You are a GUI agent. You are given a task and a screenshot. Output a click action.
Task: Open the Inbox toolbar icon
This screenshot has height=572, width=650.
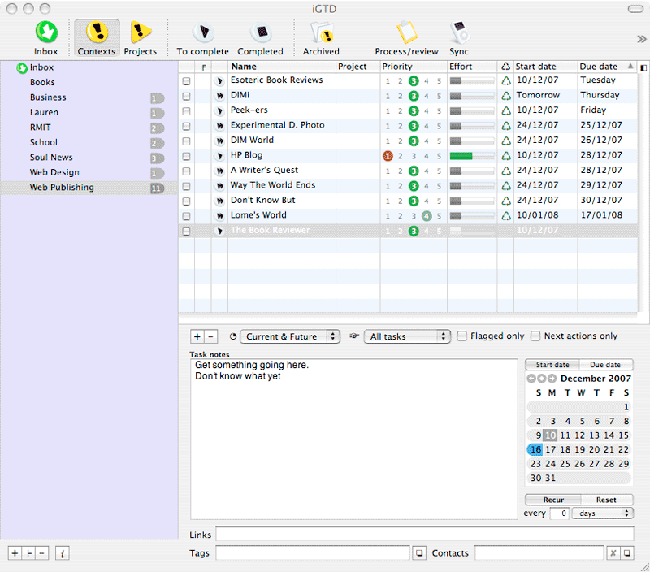(46, 35)
